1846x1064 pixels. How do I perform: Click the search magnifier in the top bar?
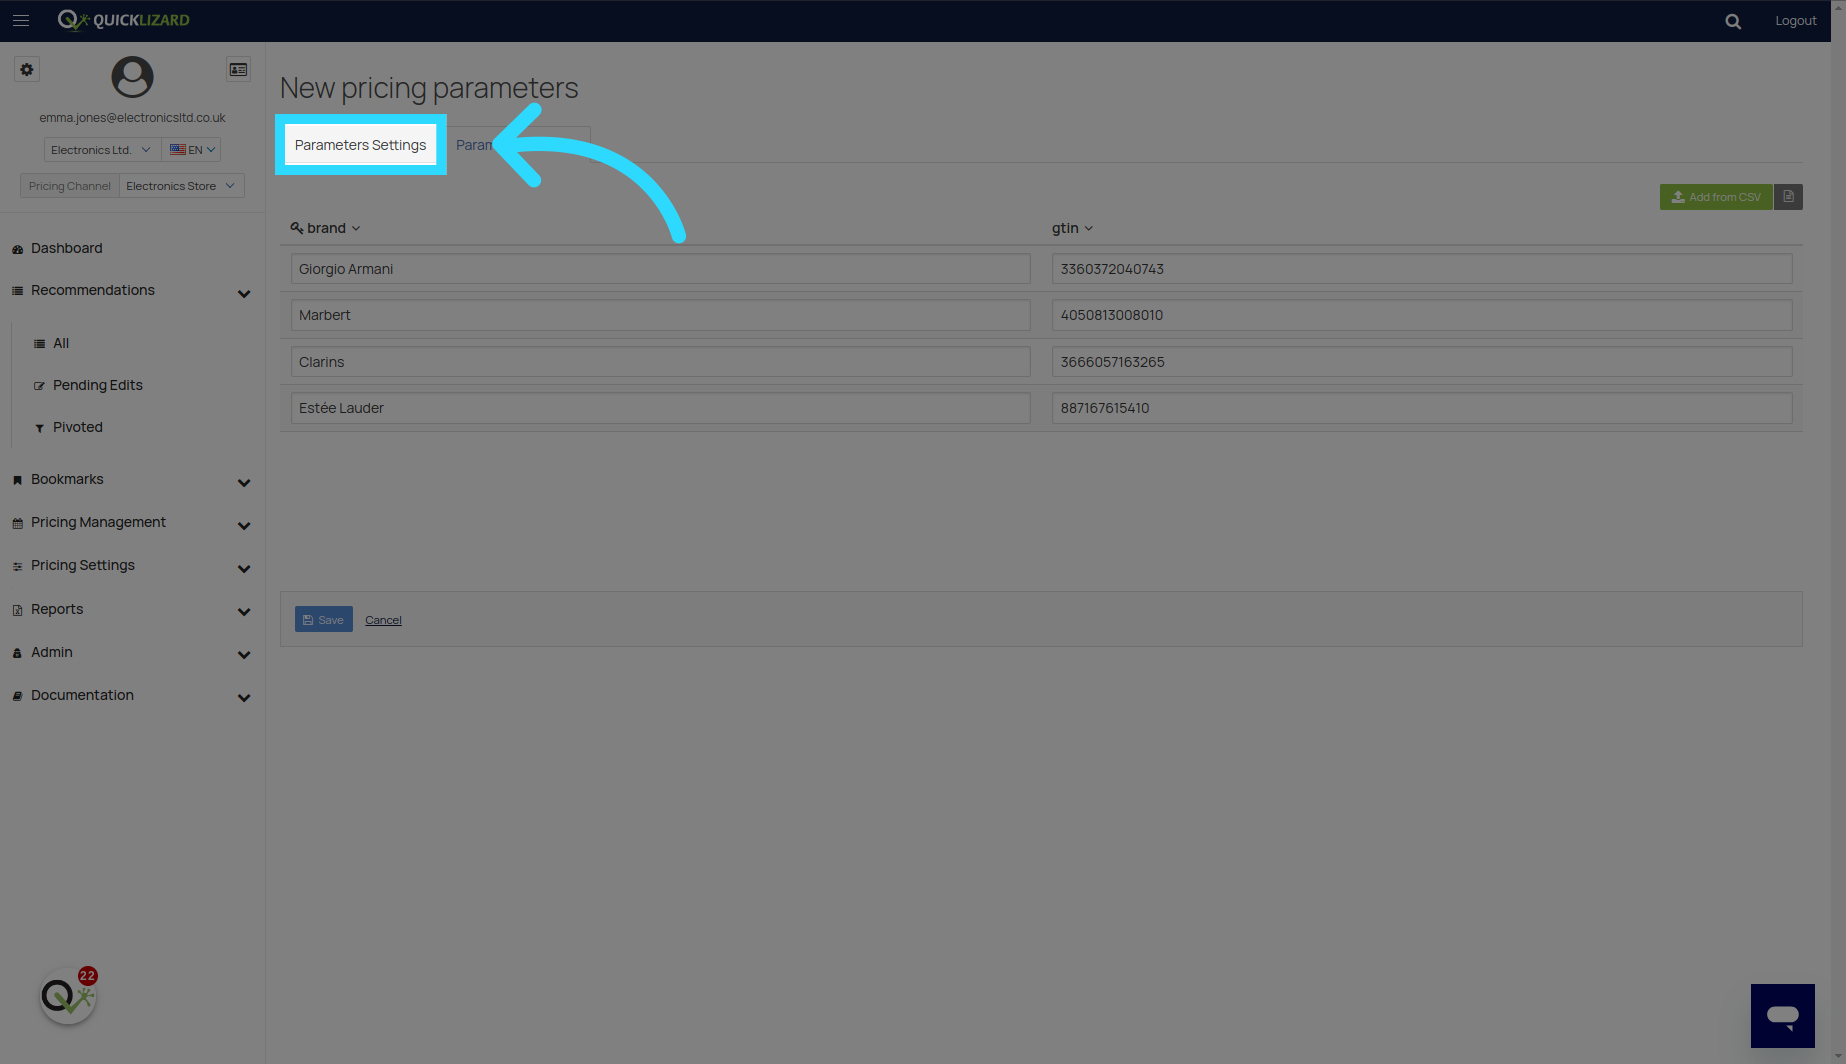(x=1733, y=20)
